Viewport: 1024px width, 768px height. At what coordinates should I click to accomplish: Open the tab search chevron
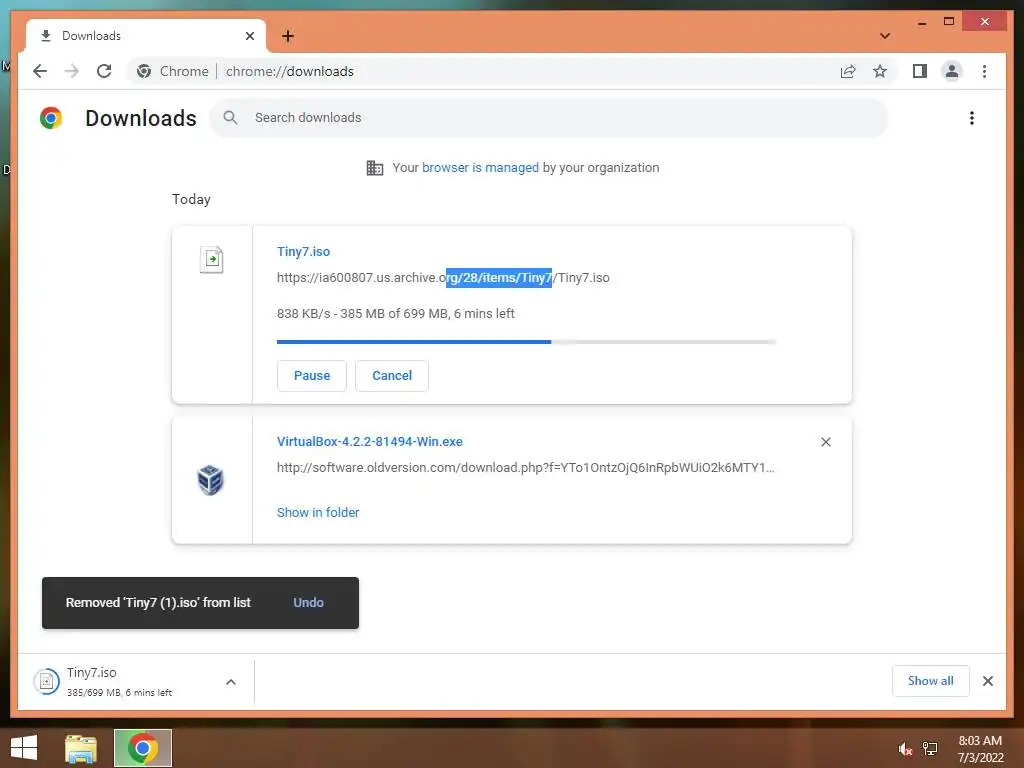pyautogui.click(x=885, y=36)
